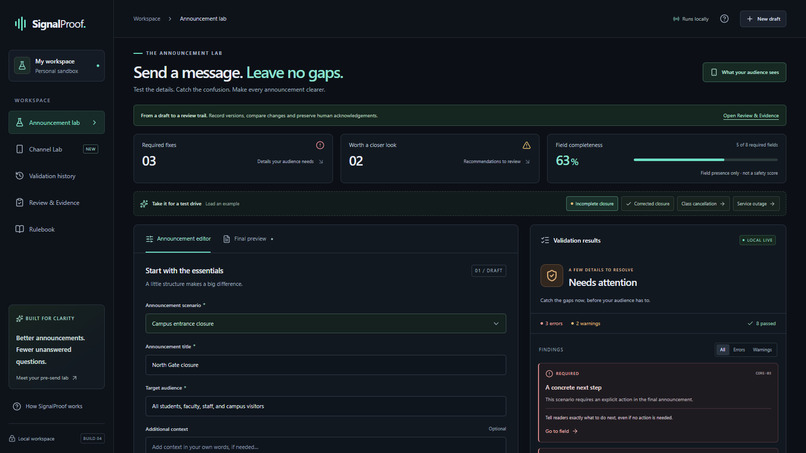The image size is (806, 453).
Task: Click the breadcrumb chevron after Workspace
Action: [170, 19]
